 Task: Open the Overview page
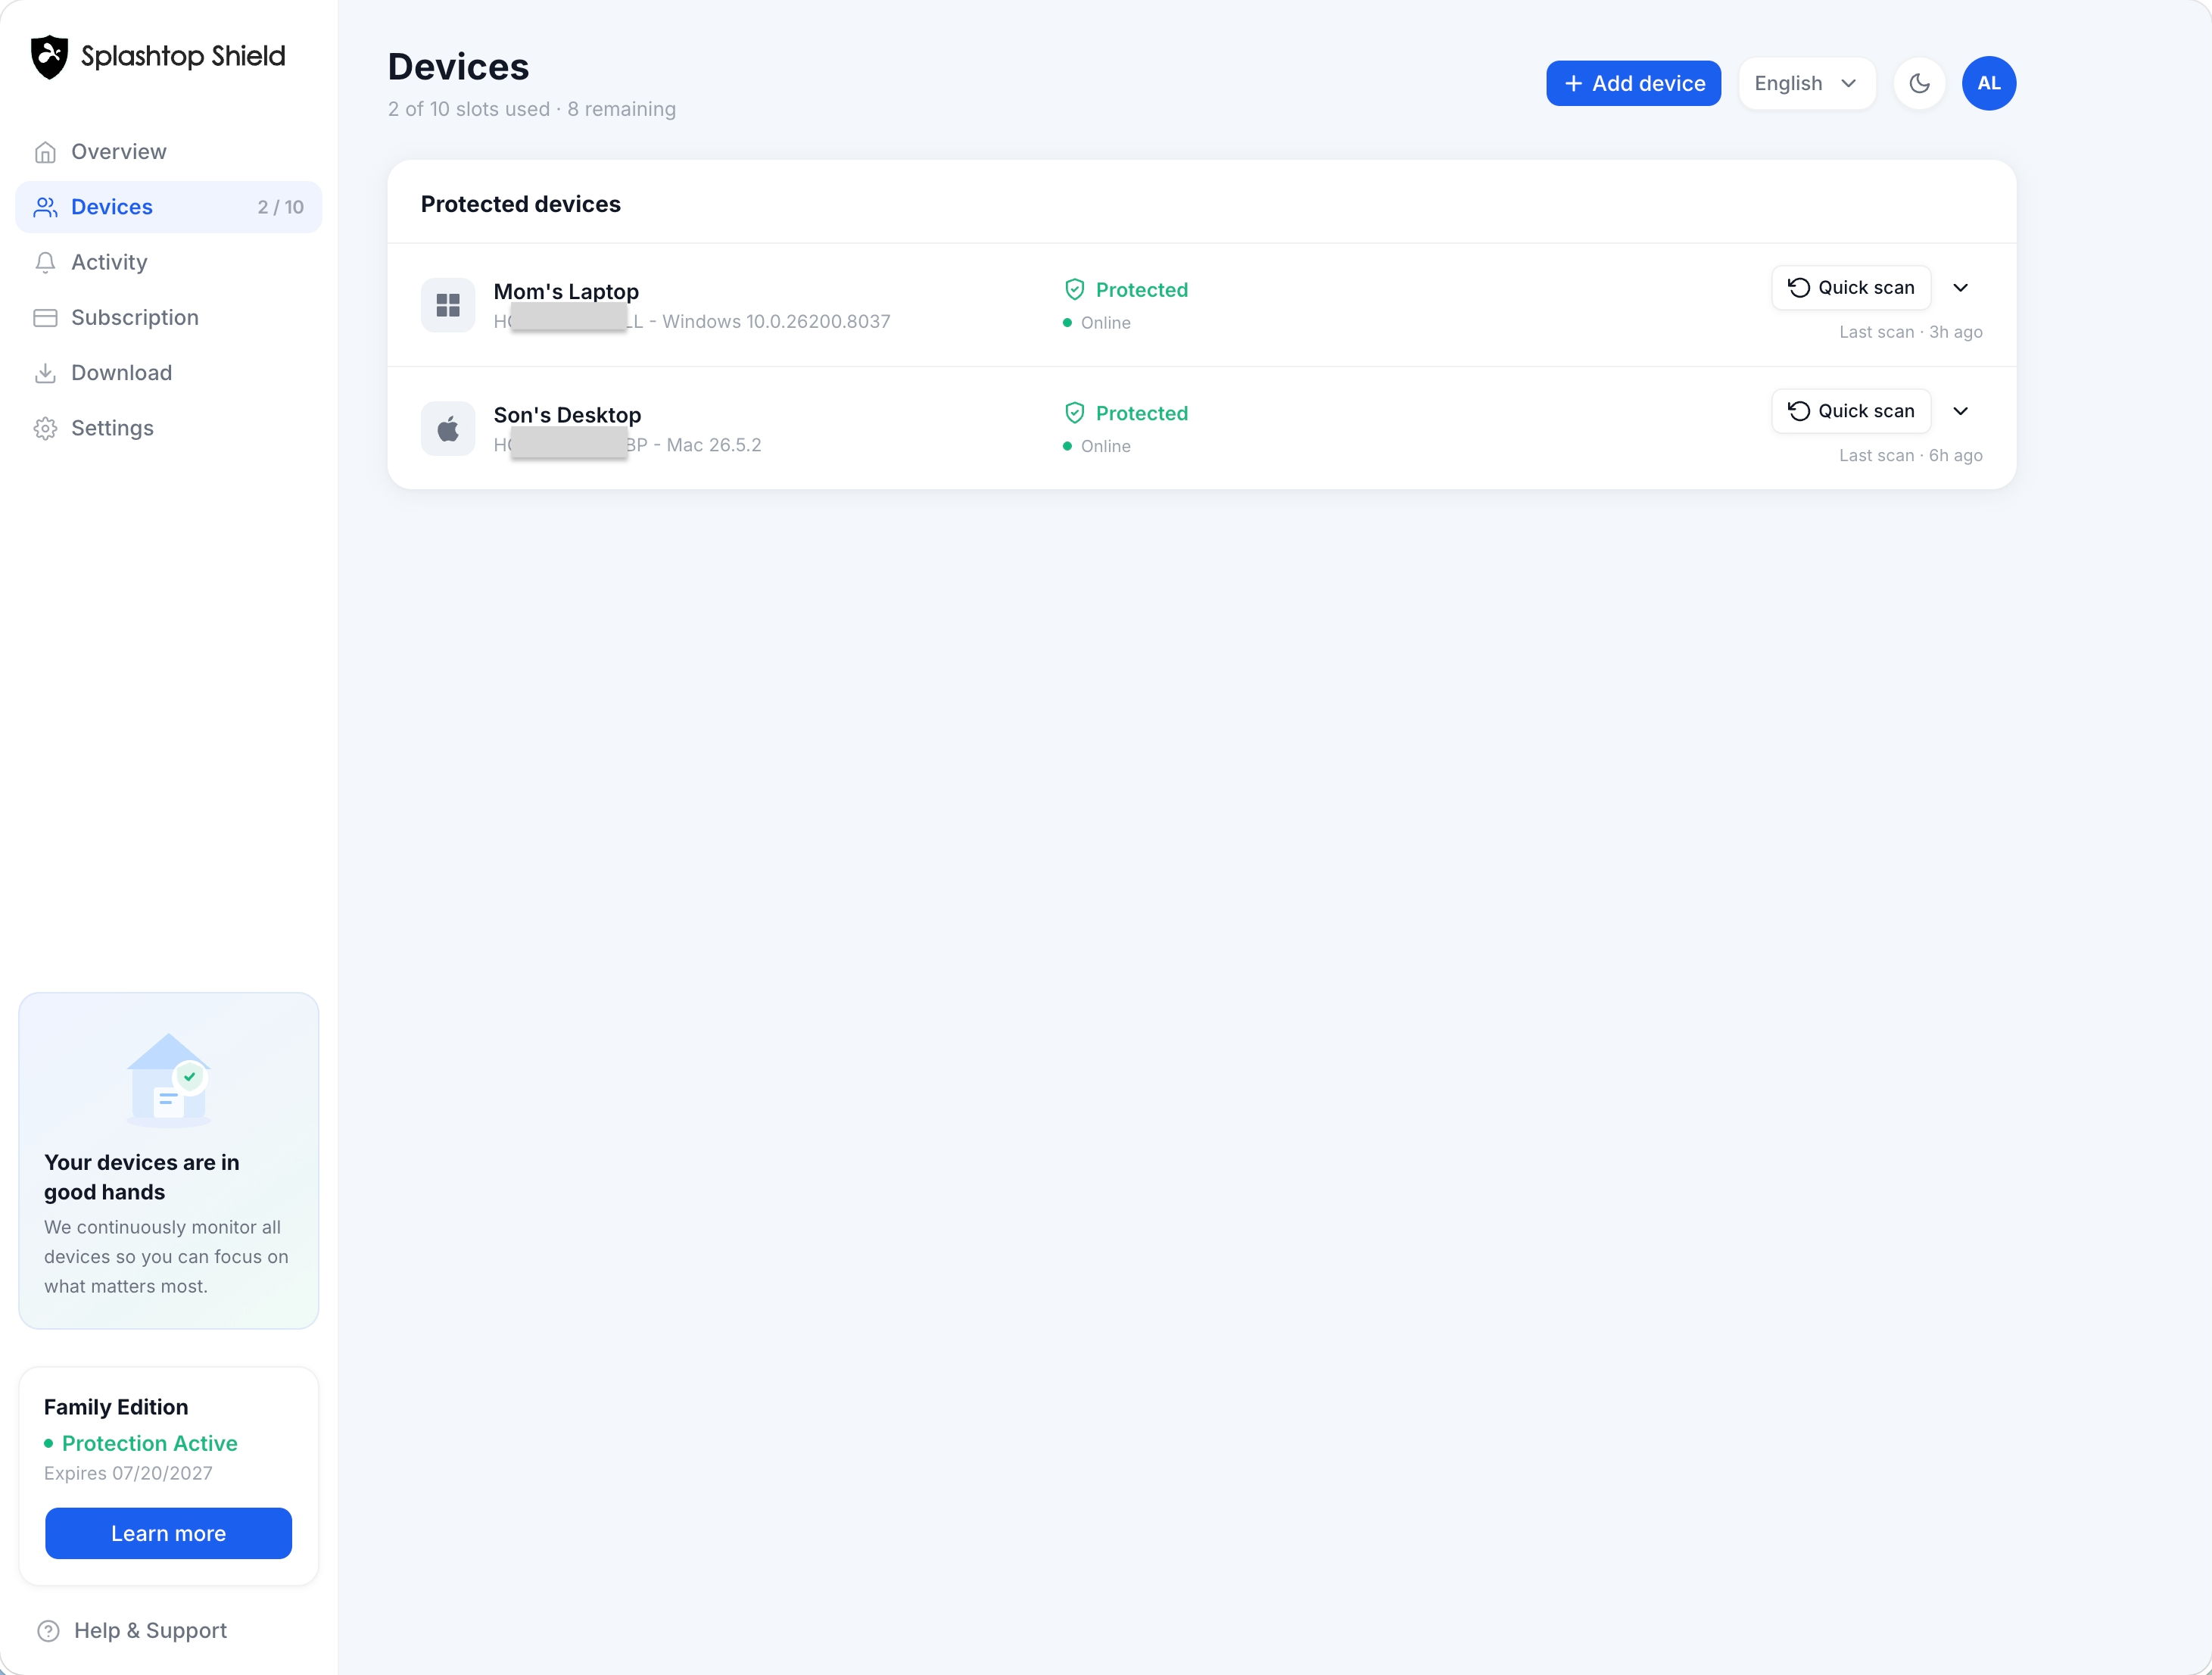pos(168,152)
